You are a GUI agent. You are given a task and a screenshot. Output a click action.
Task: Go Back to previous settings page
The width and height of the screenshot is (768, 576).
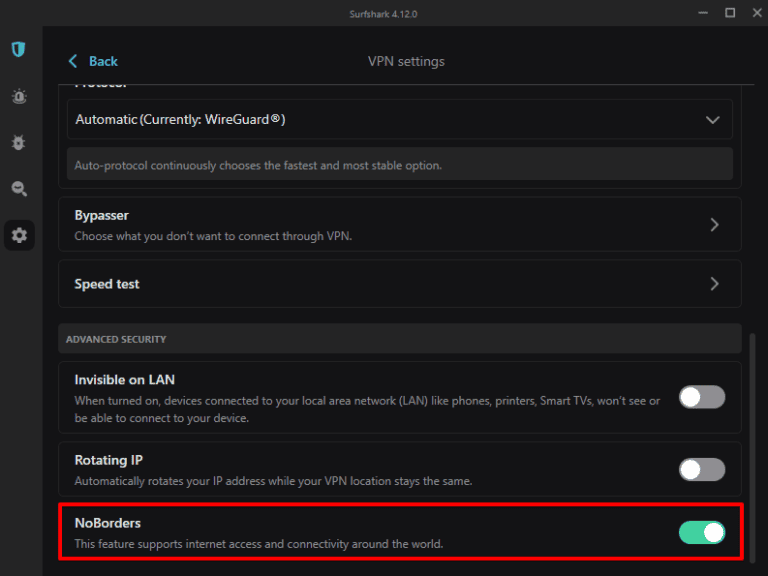[103, 61]
